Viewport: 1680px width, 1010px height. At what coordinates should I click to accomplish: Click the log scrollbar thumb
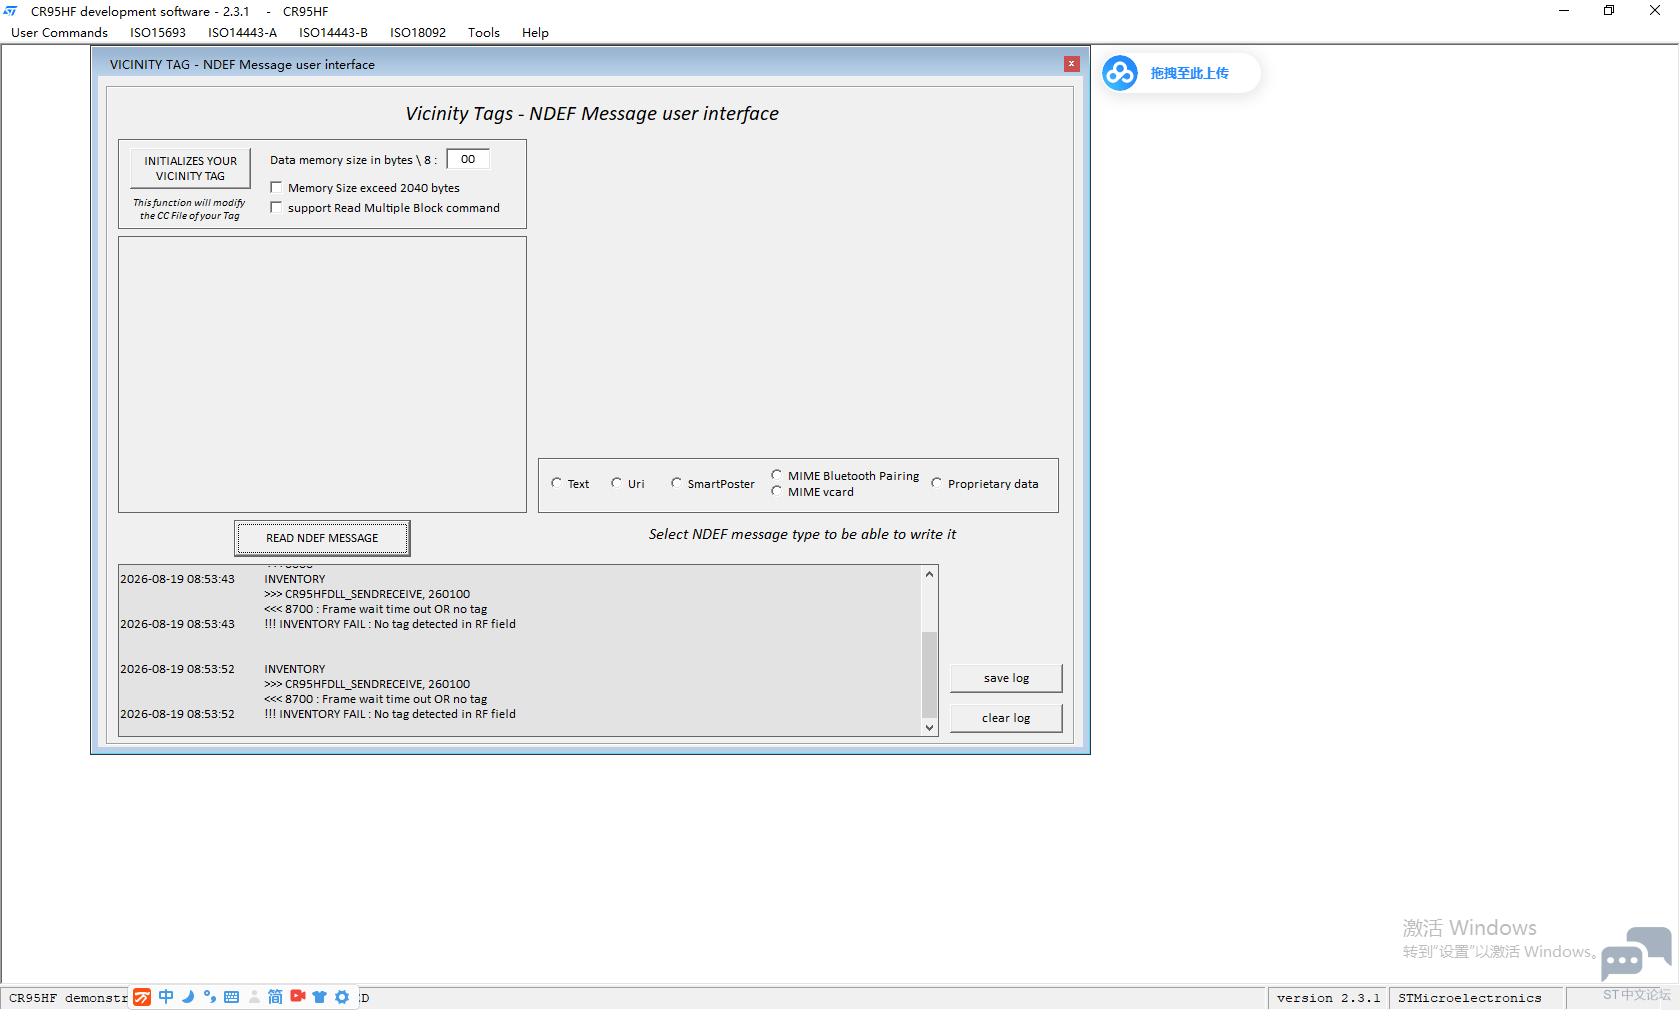point(929,675)
